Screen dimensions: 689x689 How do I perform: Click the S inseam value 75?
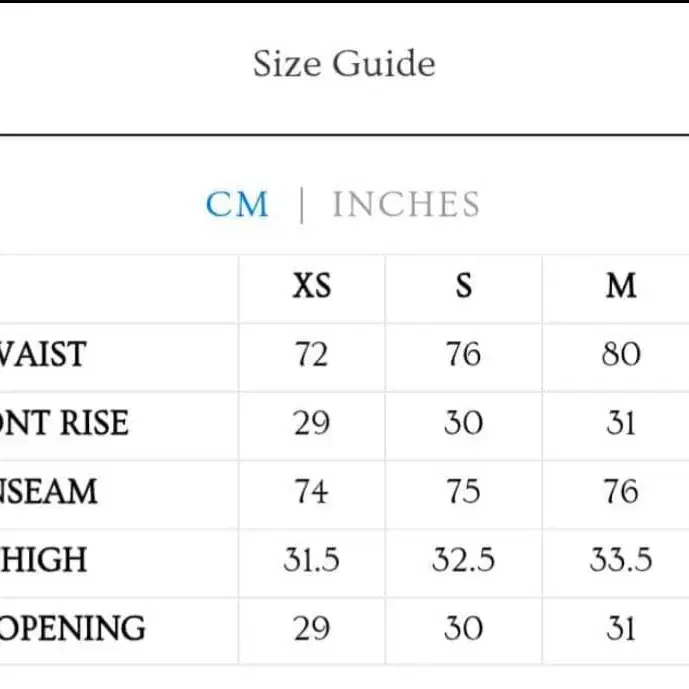click(x=463, y=492)
